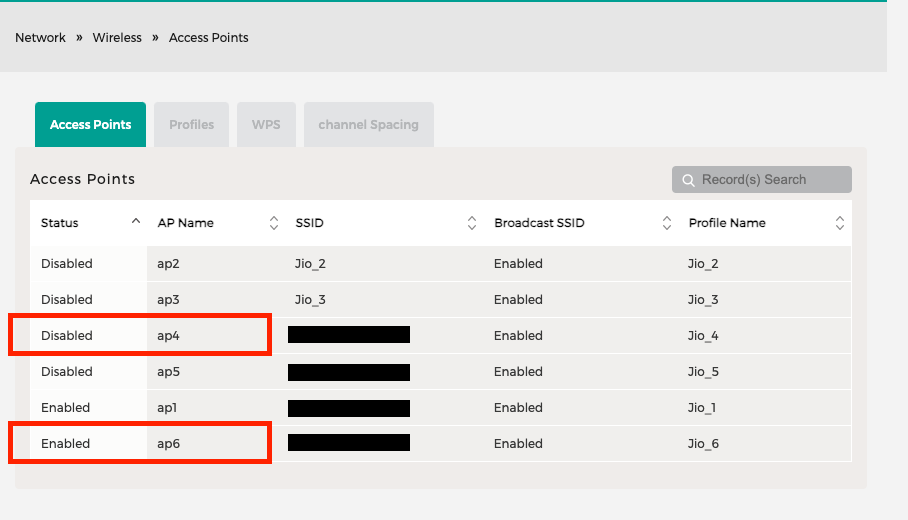Sort by Status column arrow
Image resolution: width=908 pixels, height=520 pixels.
click(x=136, y=221)
